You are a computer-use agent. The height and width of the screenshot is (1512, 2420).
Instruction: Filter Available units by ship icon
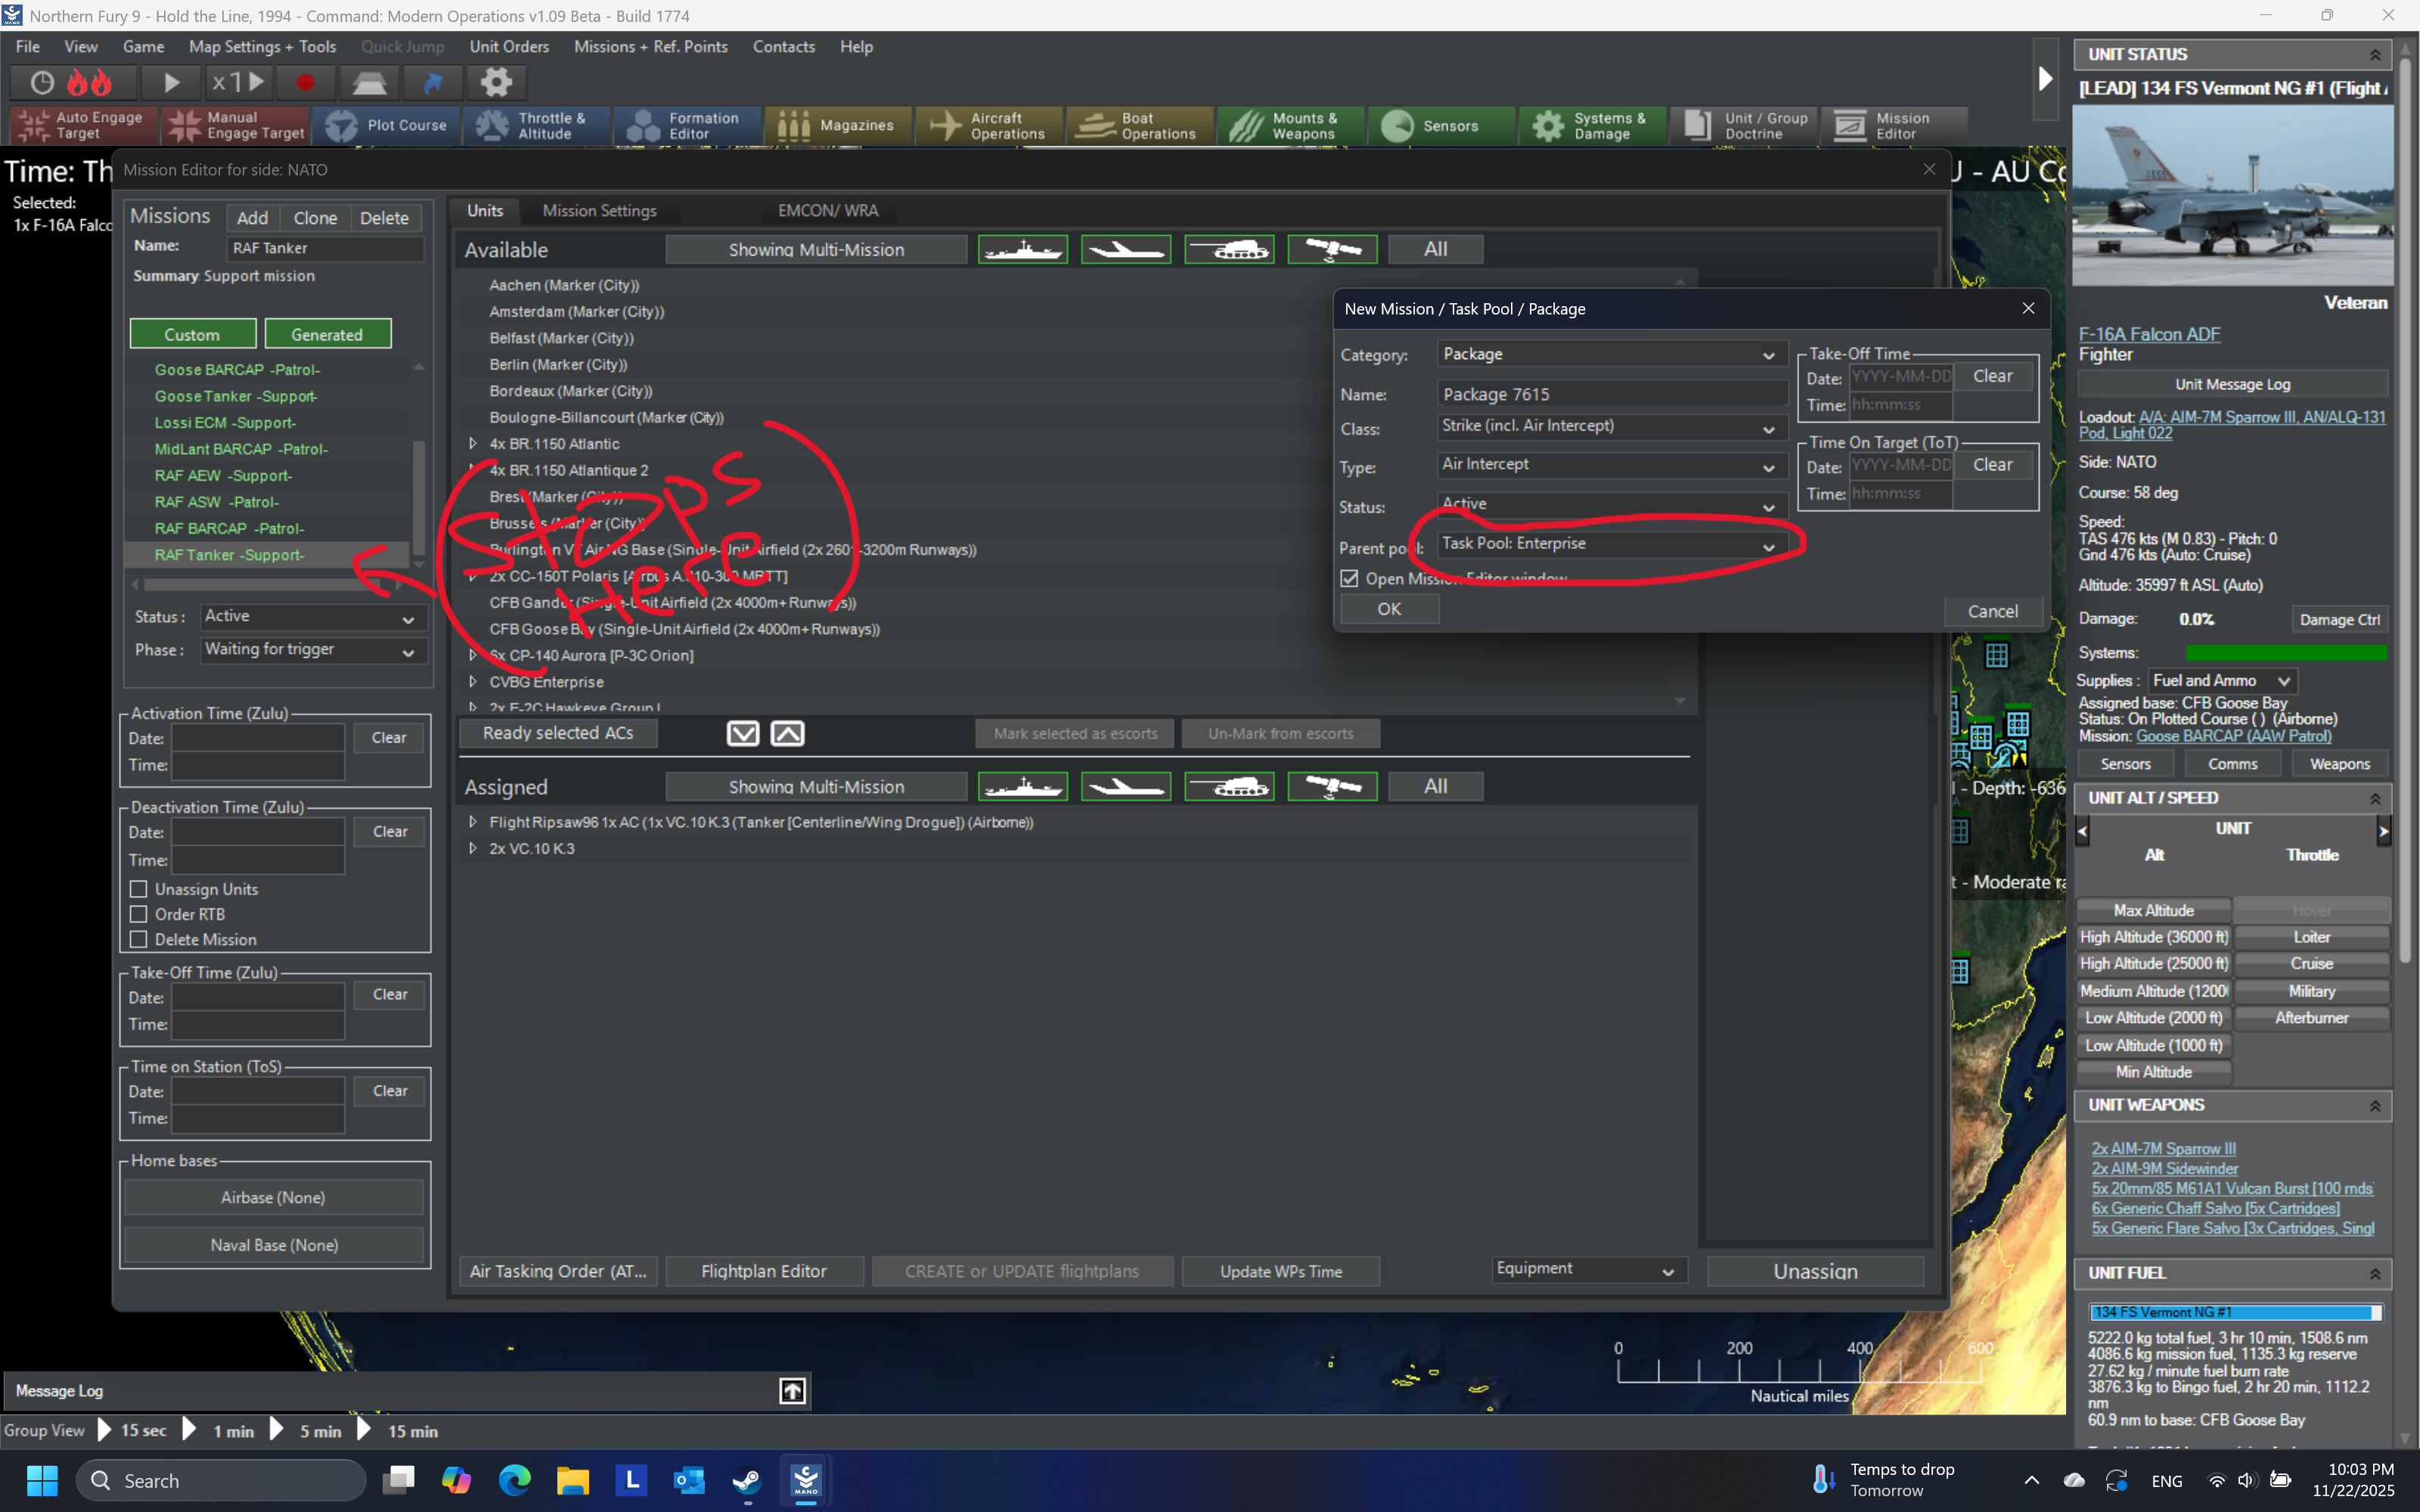click(x=1022, y=249)
